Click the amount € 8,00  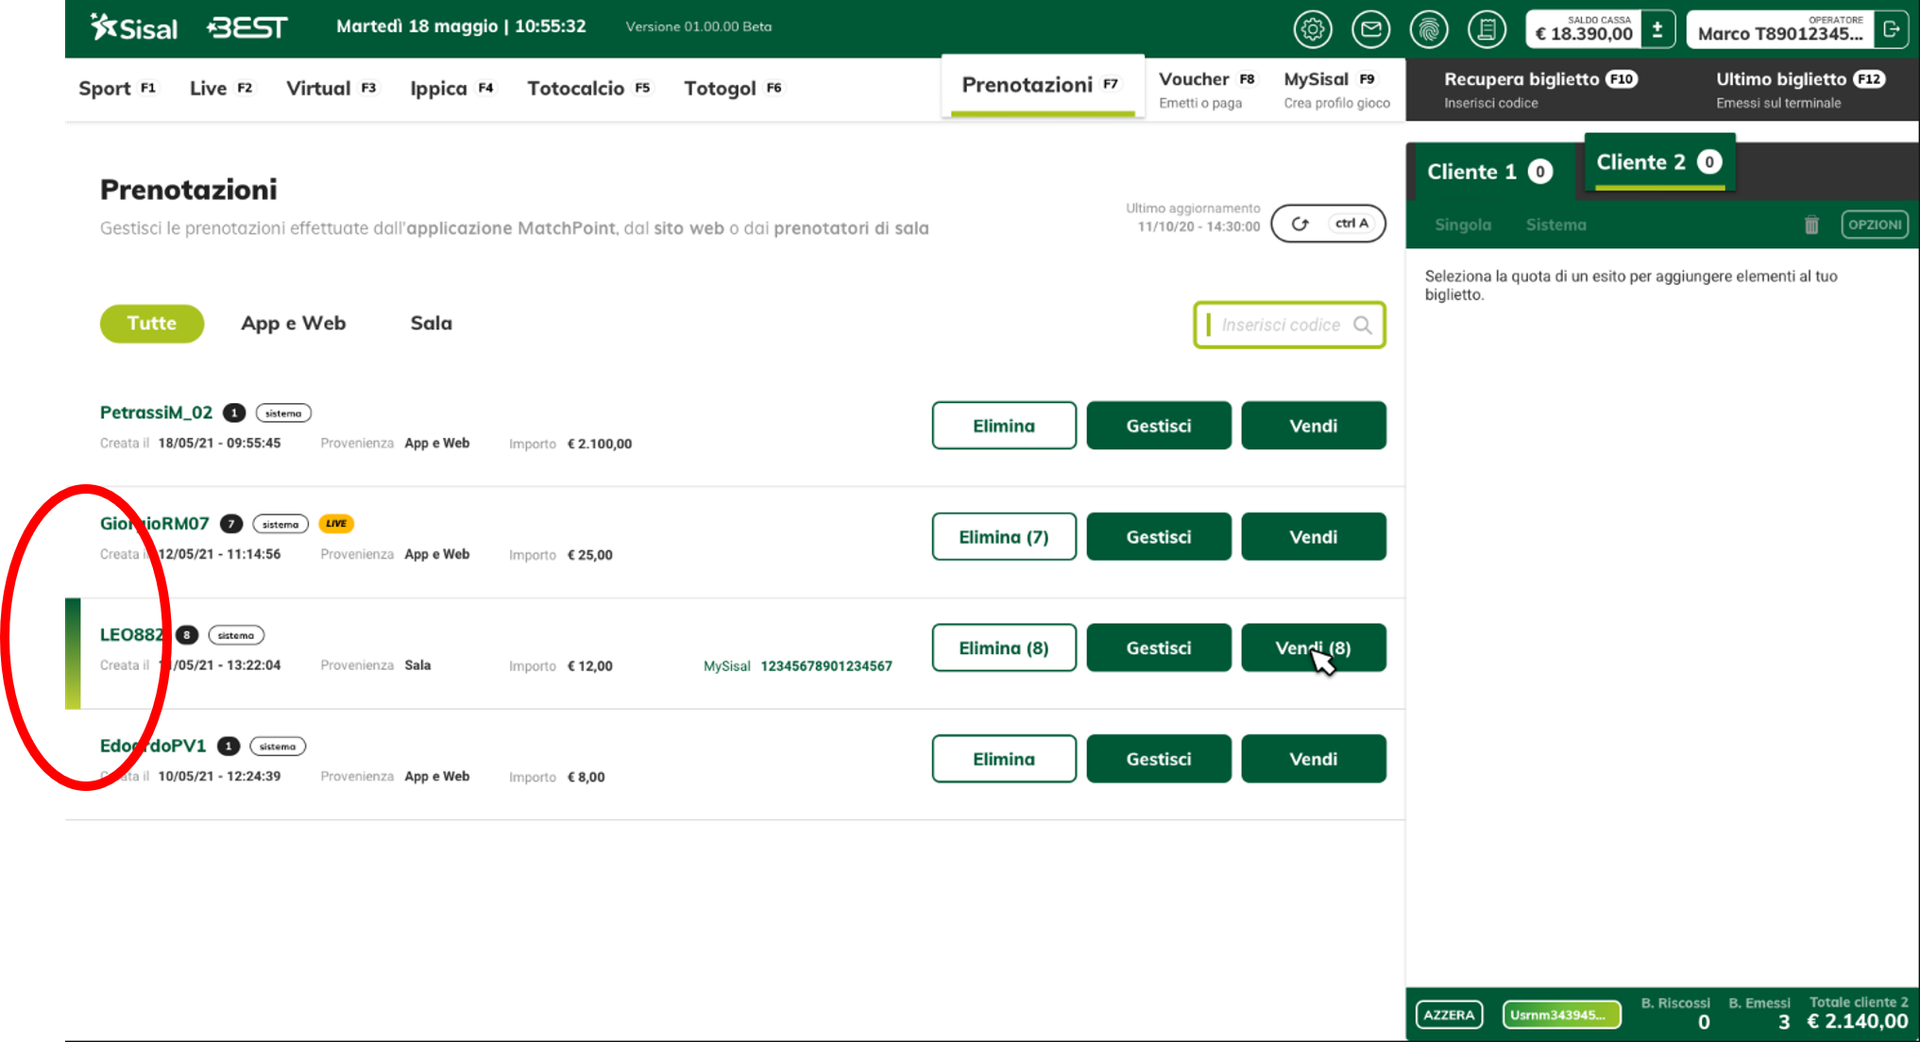click(586, 777)
